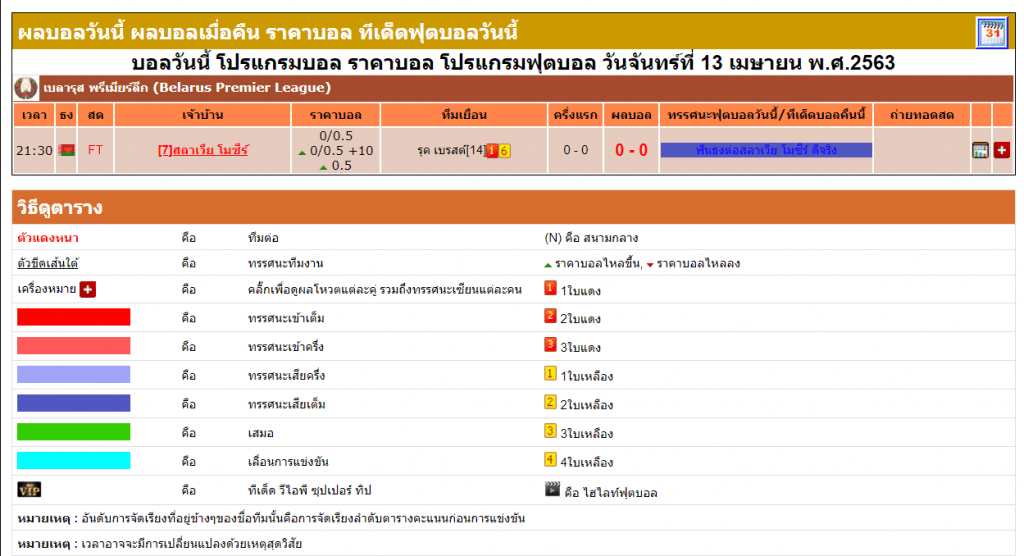Click the ทรรศนะฟุตบอลวันนี้ column header
This screenshot has height=556, width=1024.
[765, 115]
